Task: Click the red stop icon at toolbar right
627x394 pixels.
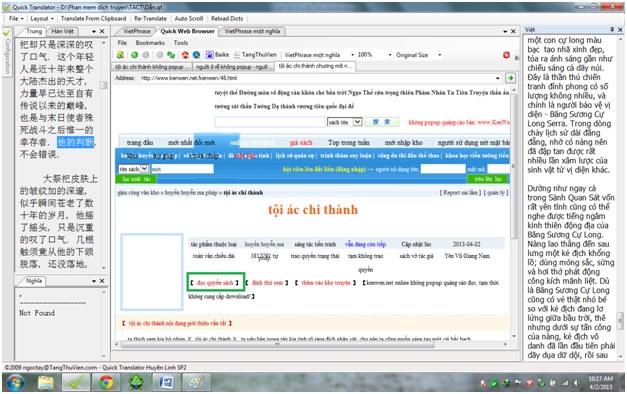Action: coord(506,55)
